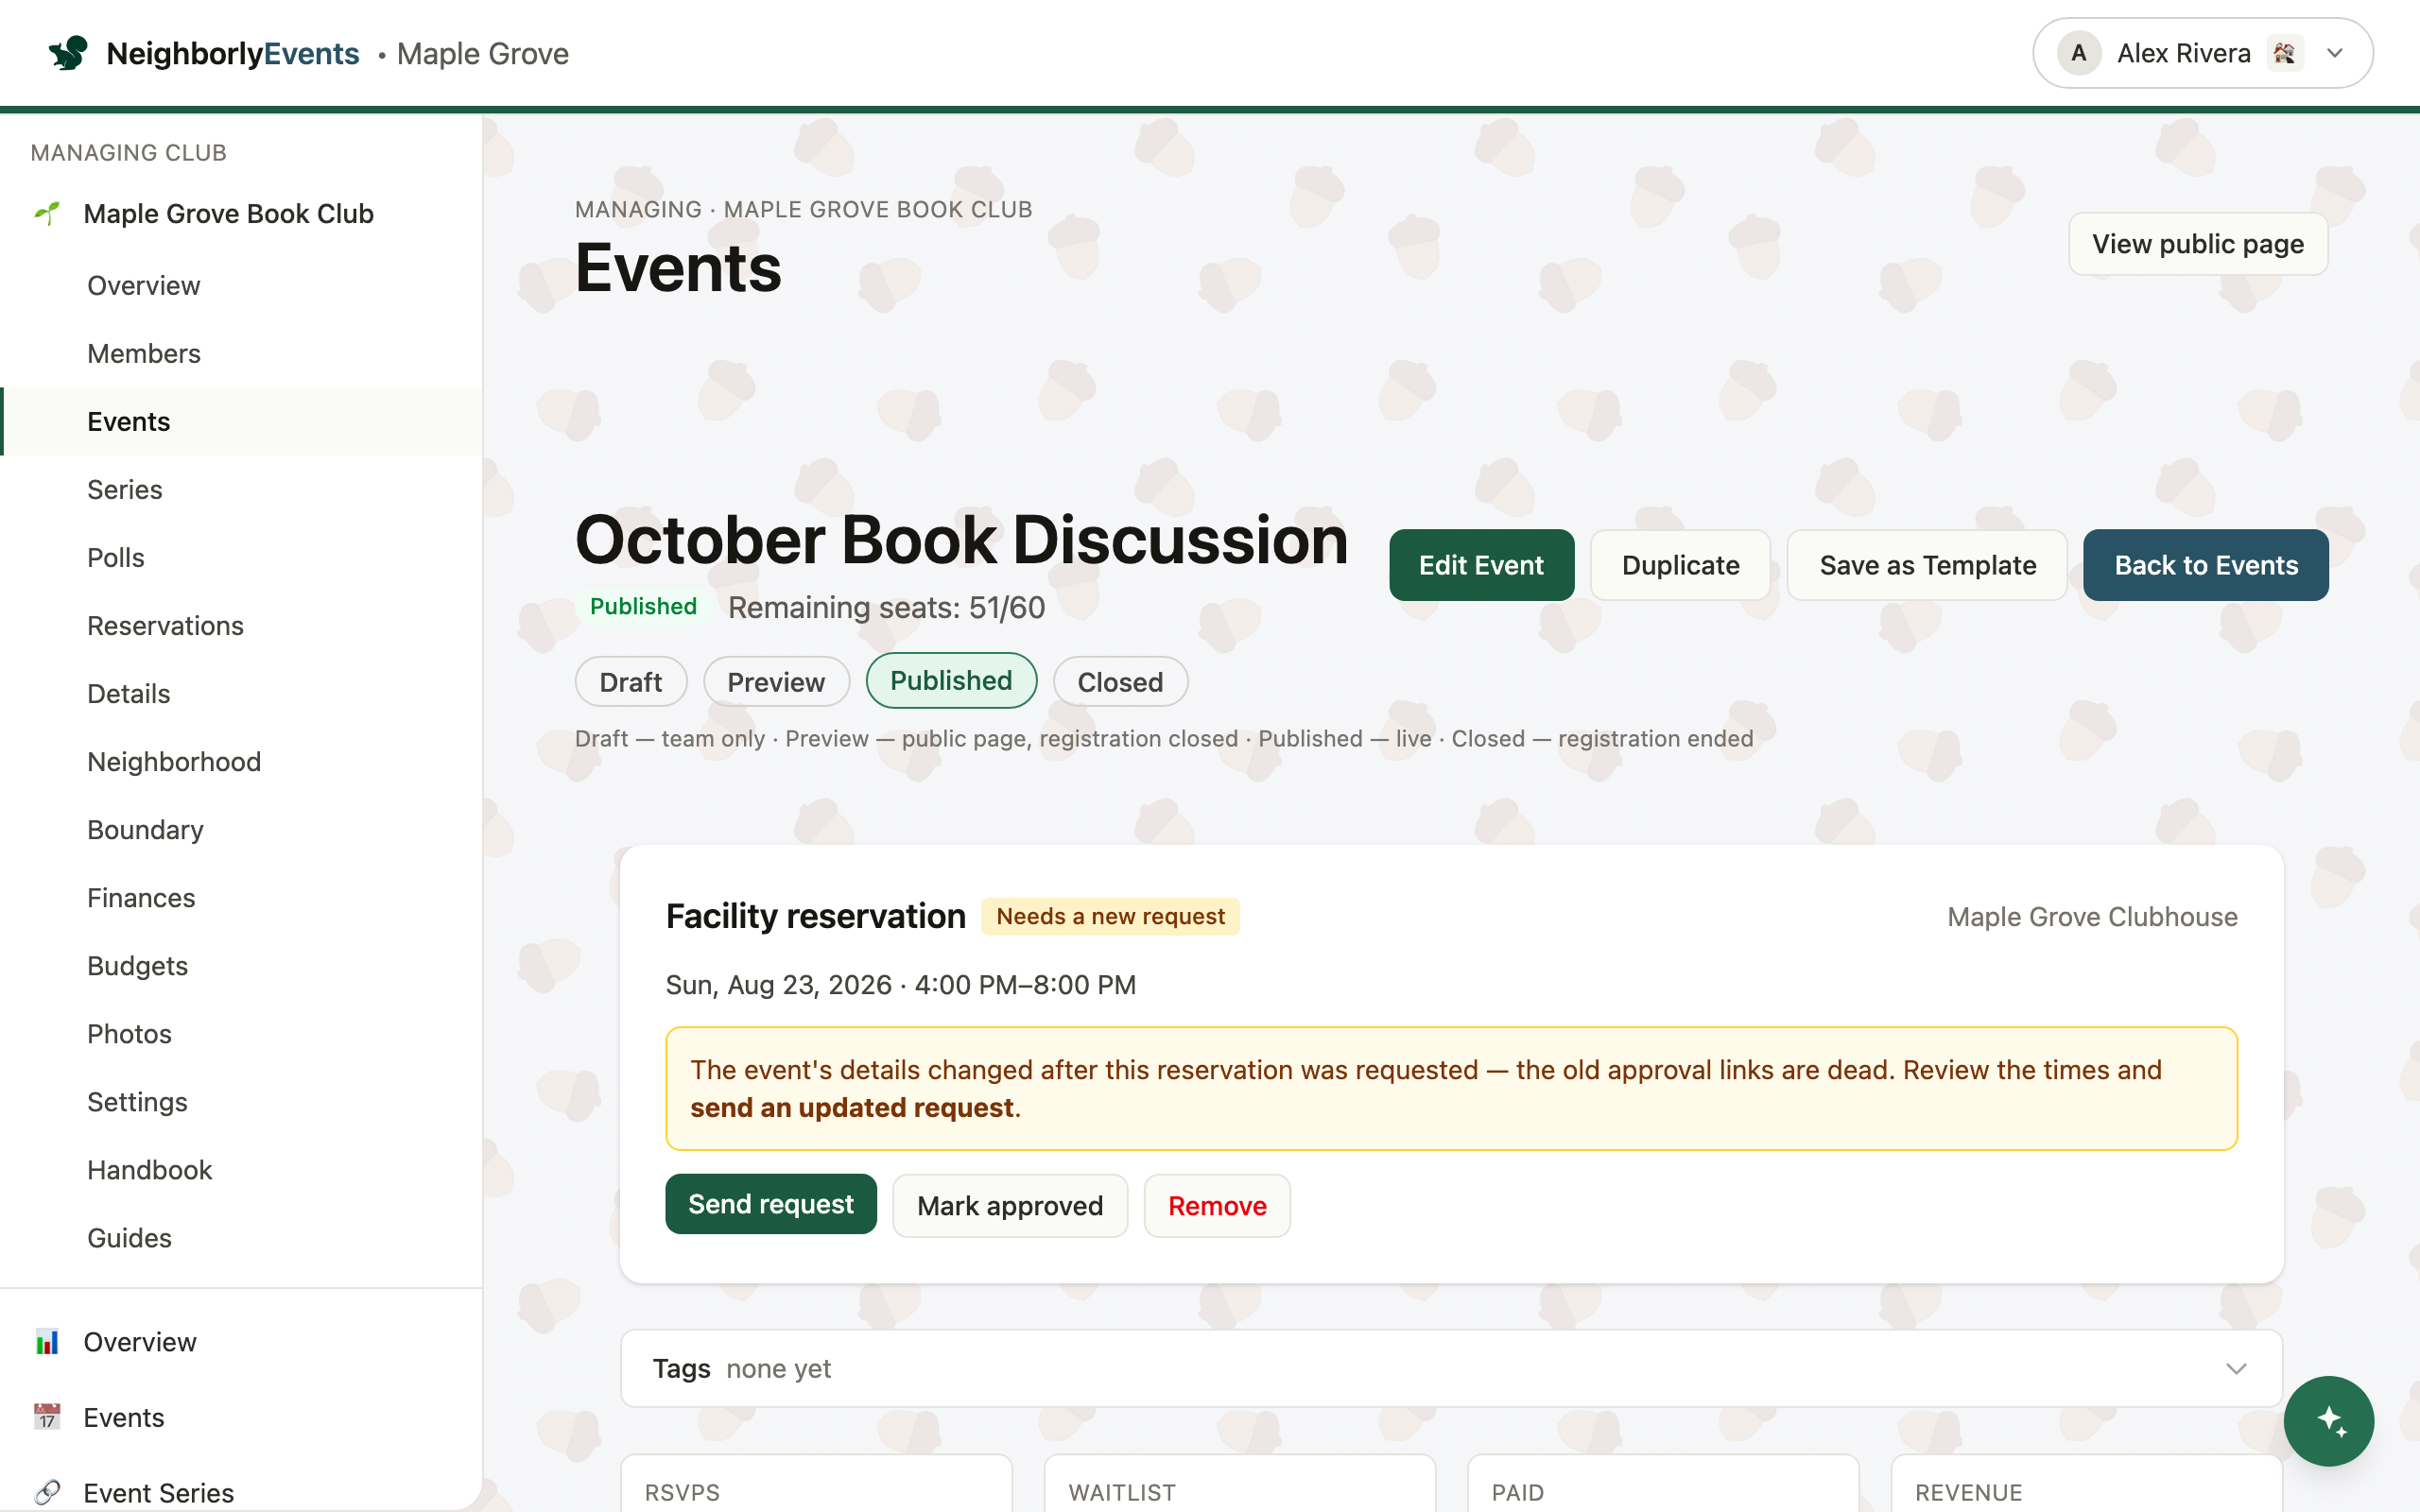2420x1512 pixels.
Task: Click the 'Needs a new request' badge
Action: point(1110,916)
